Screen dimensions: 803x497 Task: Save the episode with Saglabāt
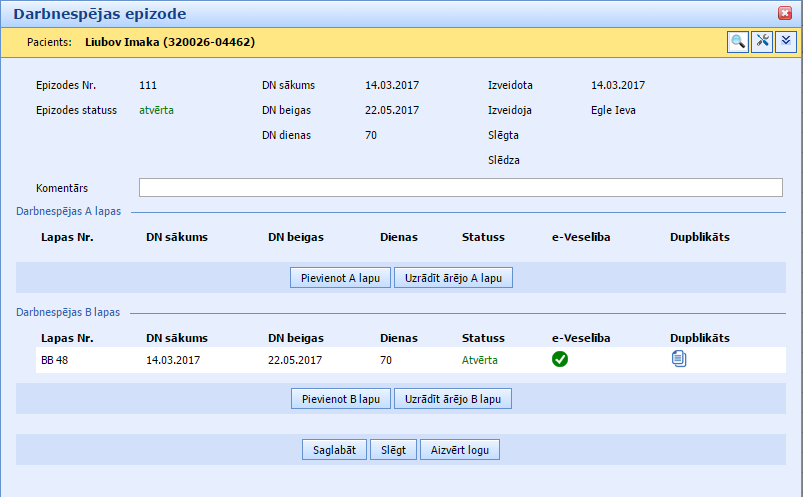334,450
